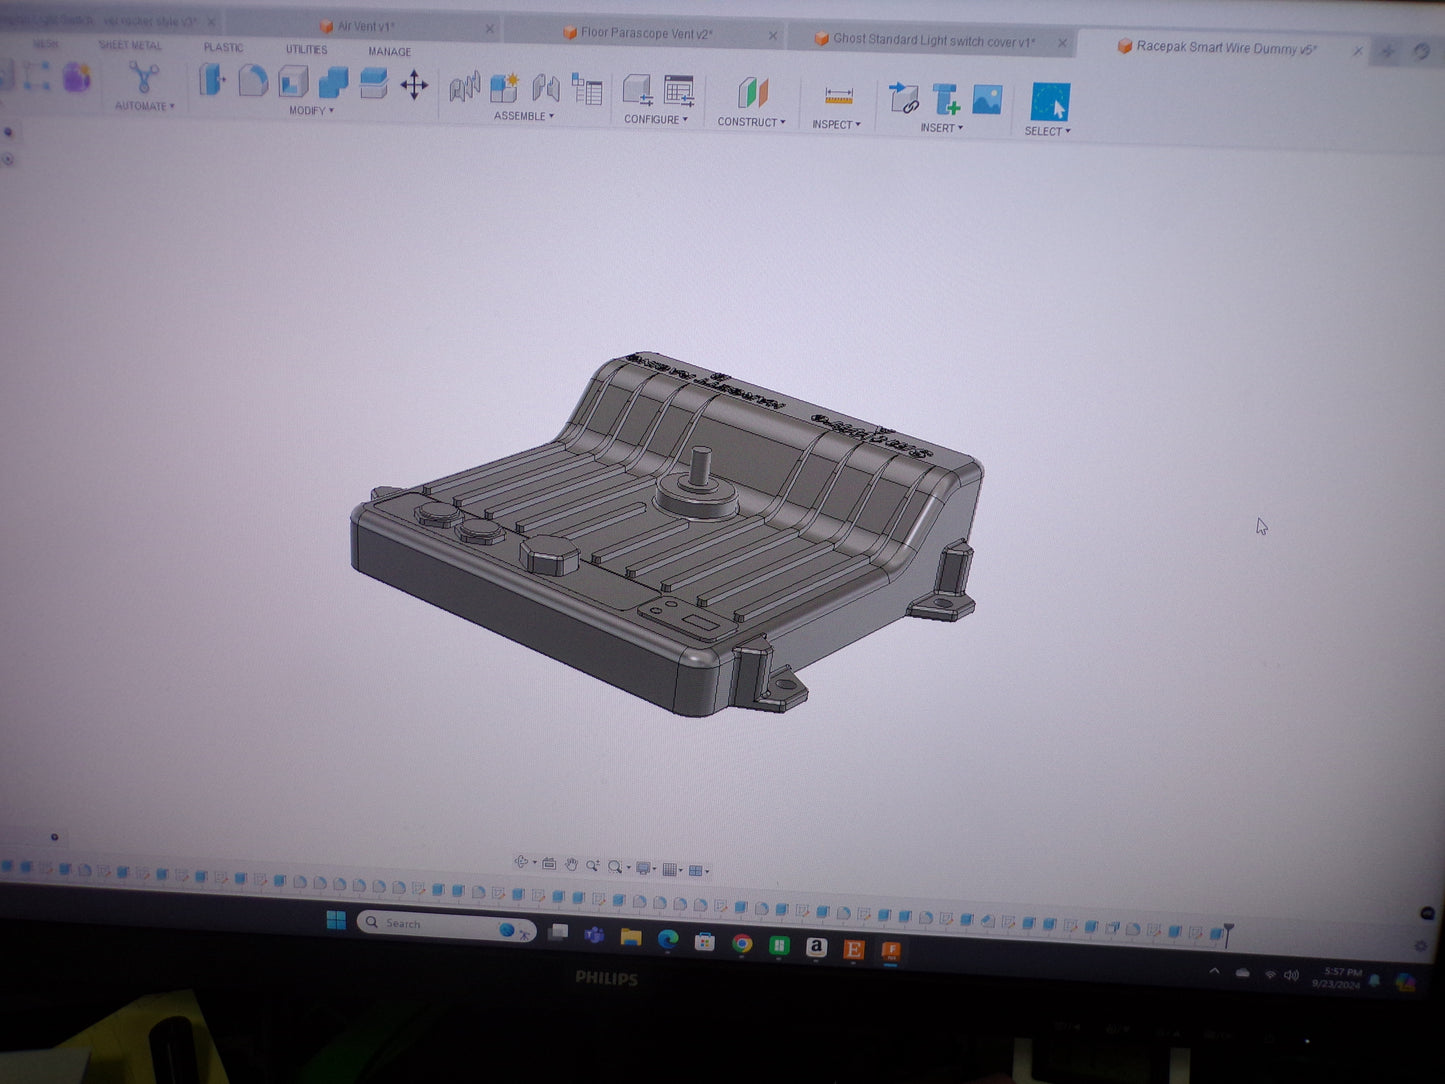Expand the ASSEMBLE dropdown

(523, 117)
